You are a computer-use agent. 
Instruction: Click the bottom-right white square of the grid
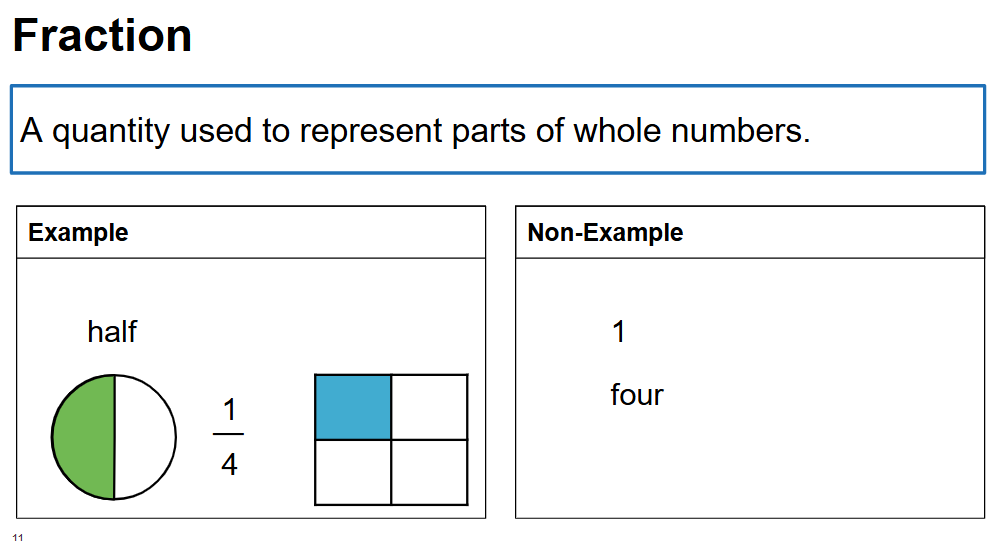(x=429, y=472)
